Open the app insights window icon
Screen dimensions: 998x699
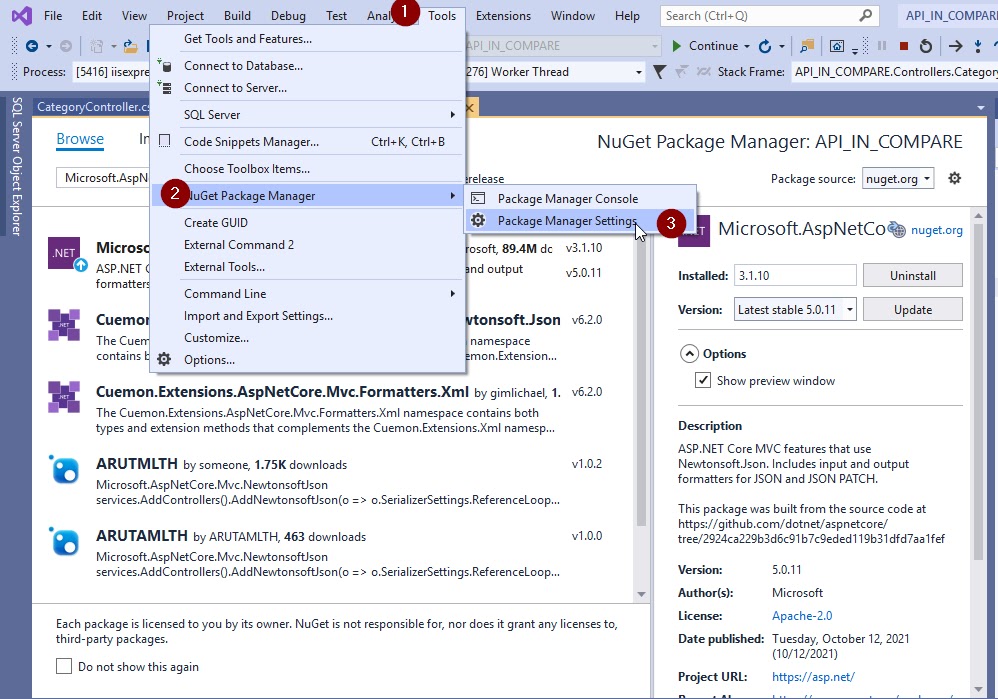(837, 46)
